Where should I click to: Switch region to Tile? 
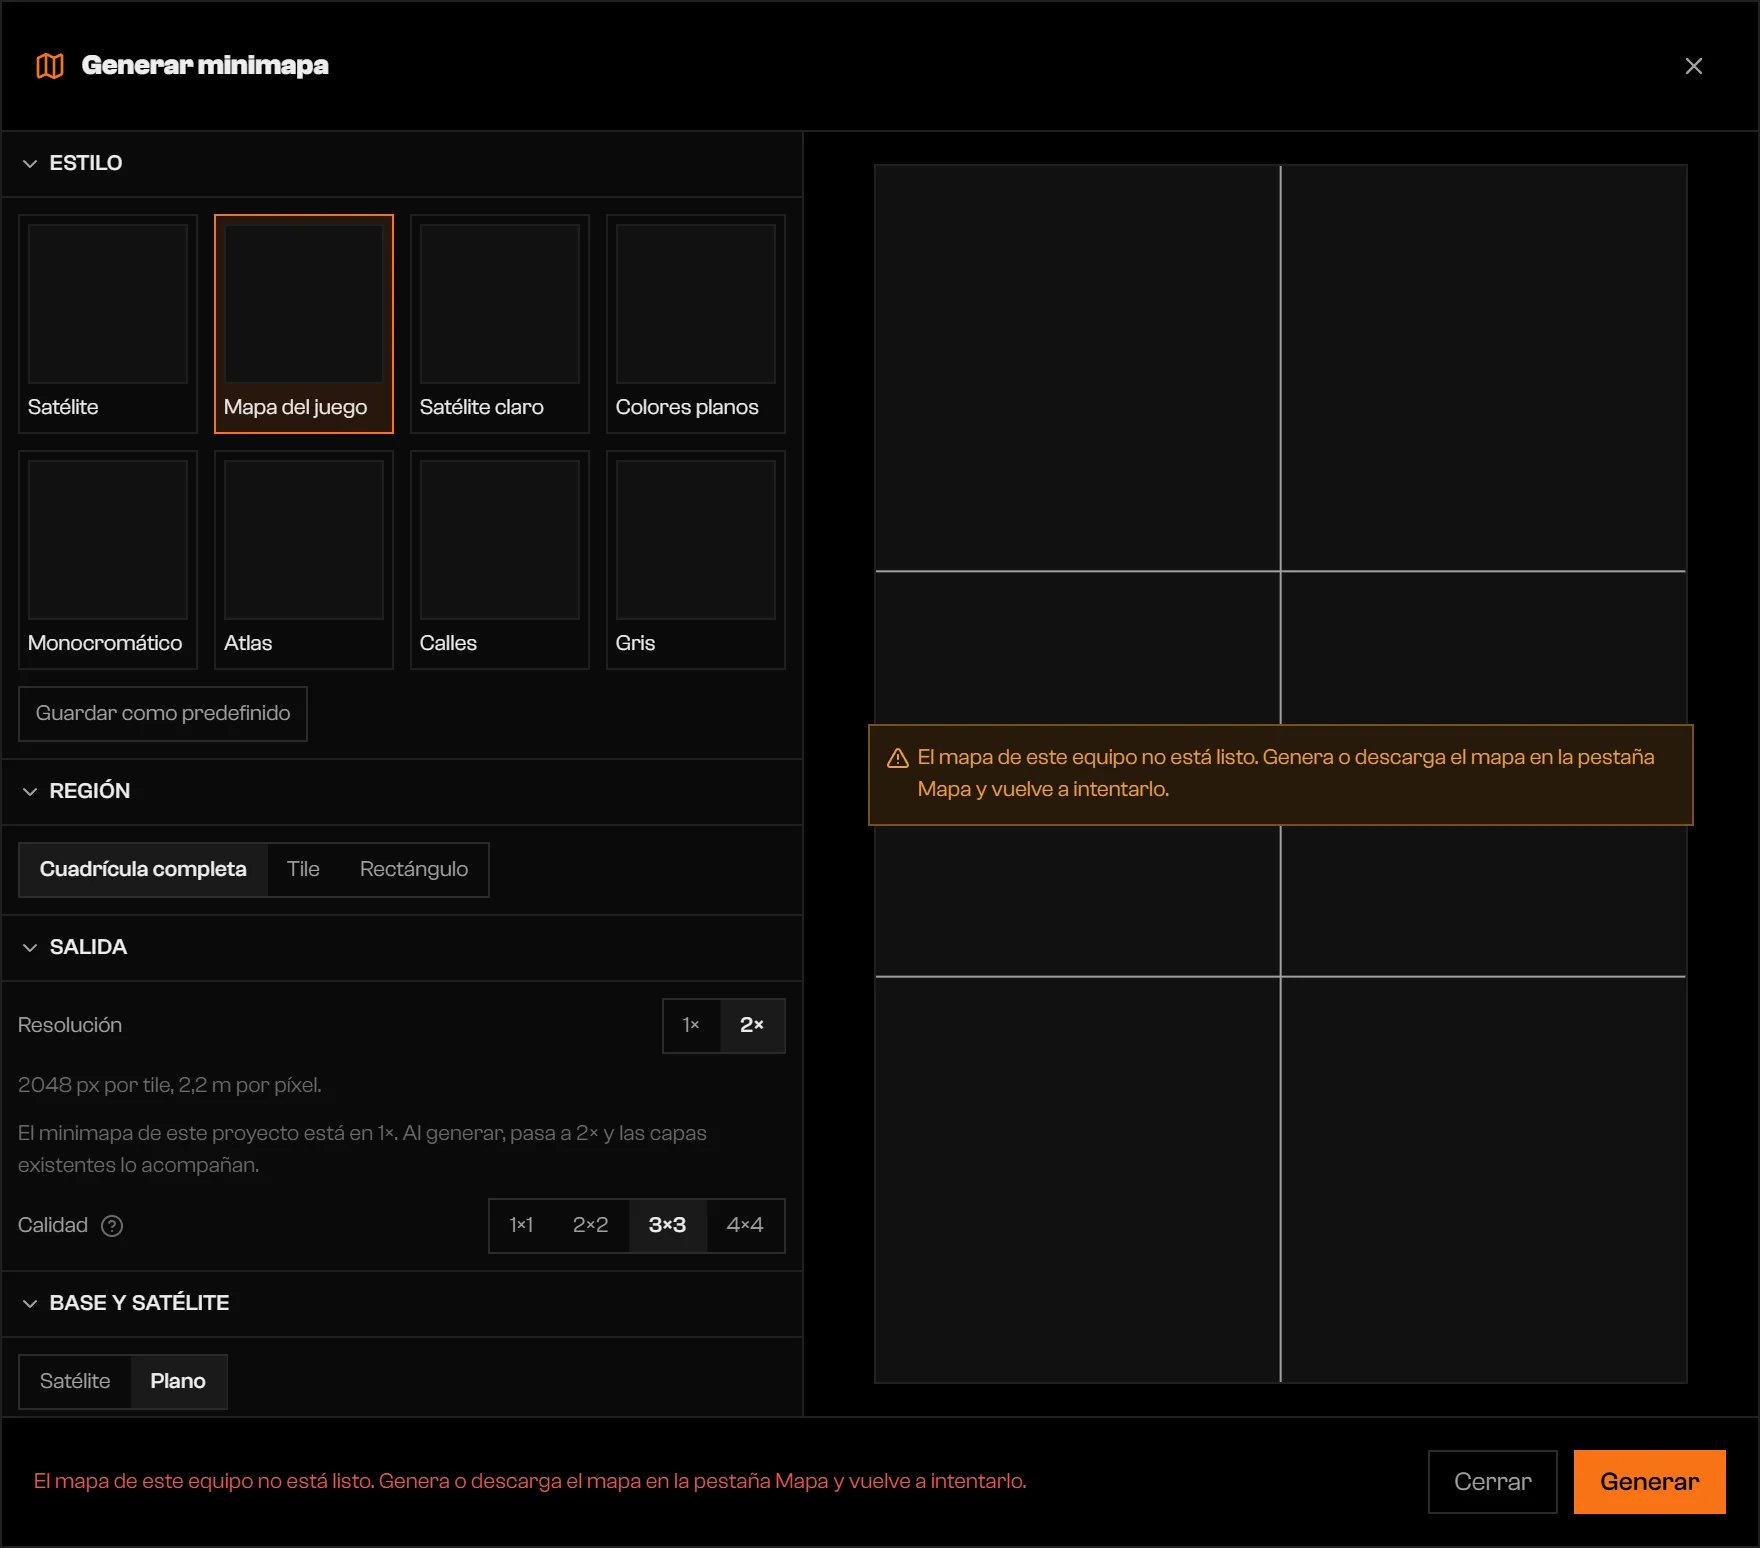(303, 870)
